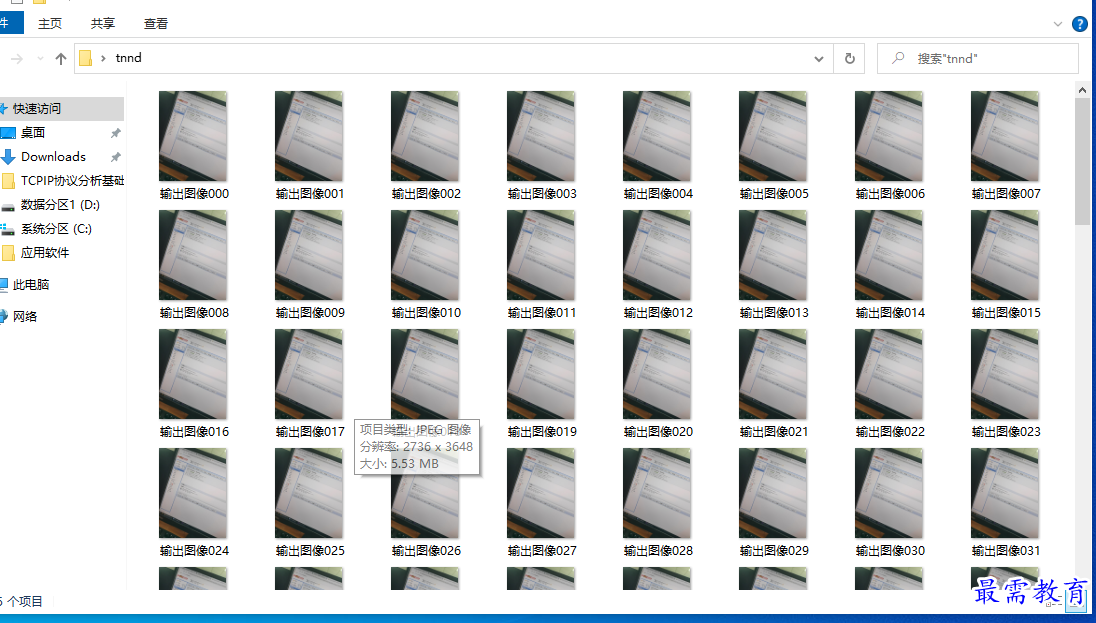1096x623 pixels.
Task: Select thumbnail 输出图像002
Action: (x=425, y=136)
